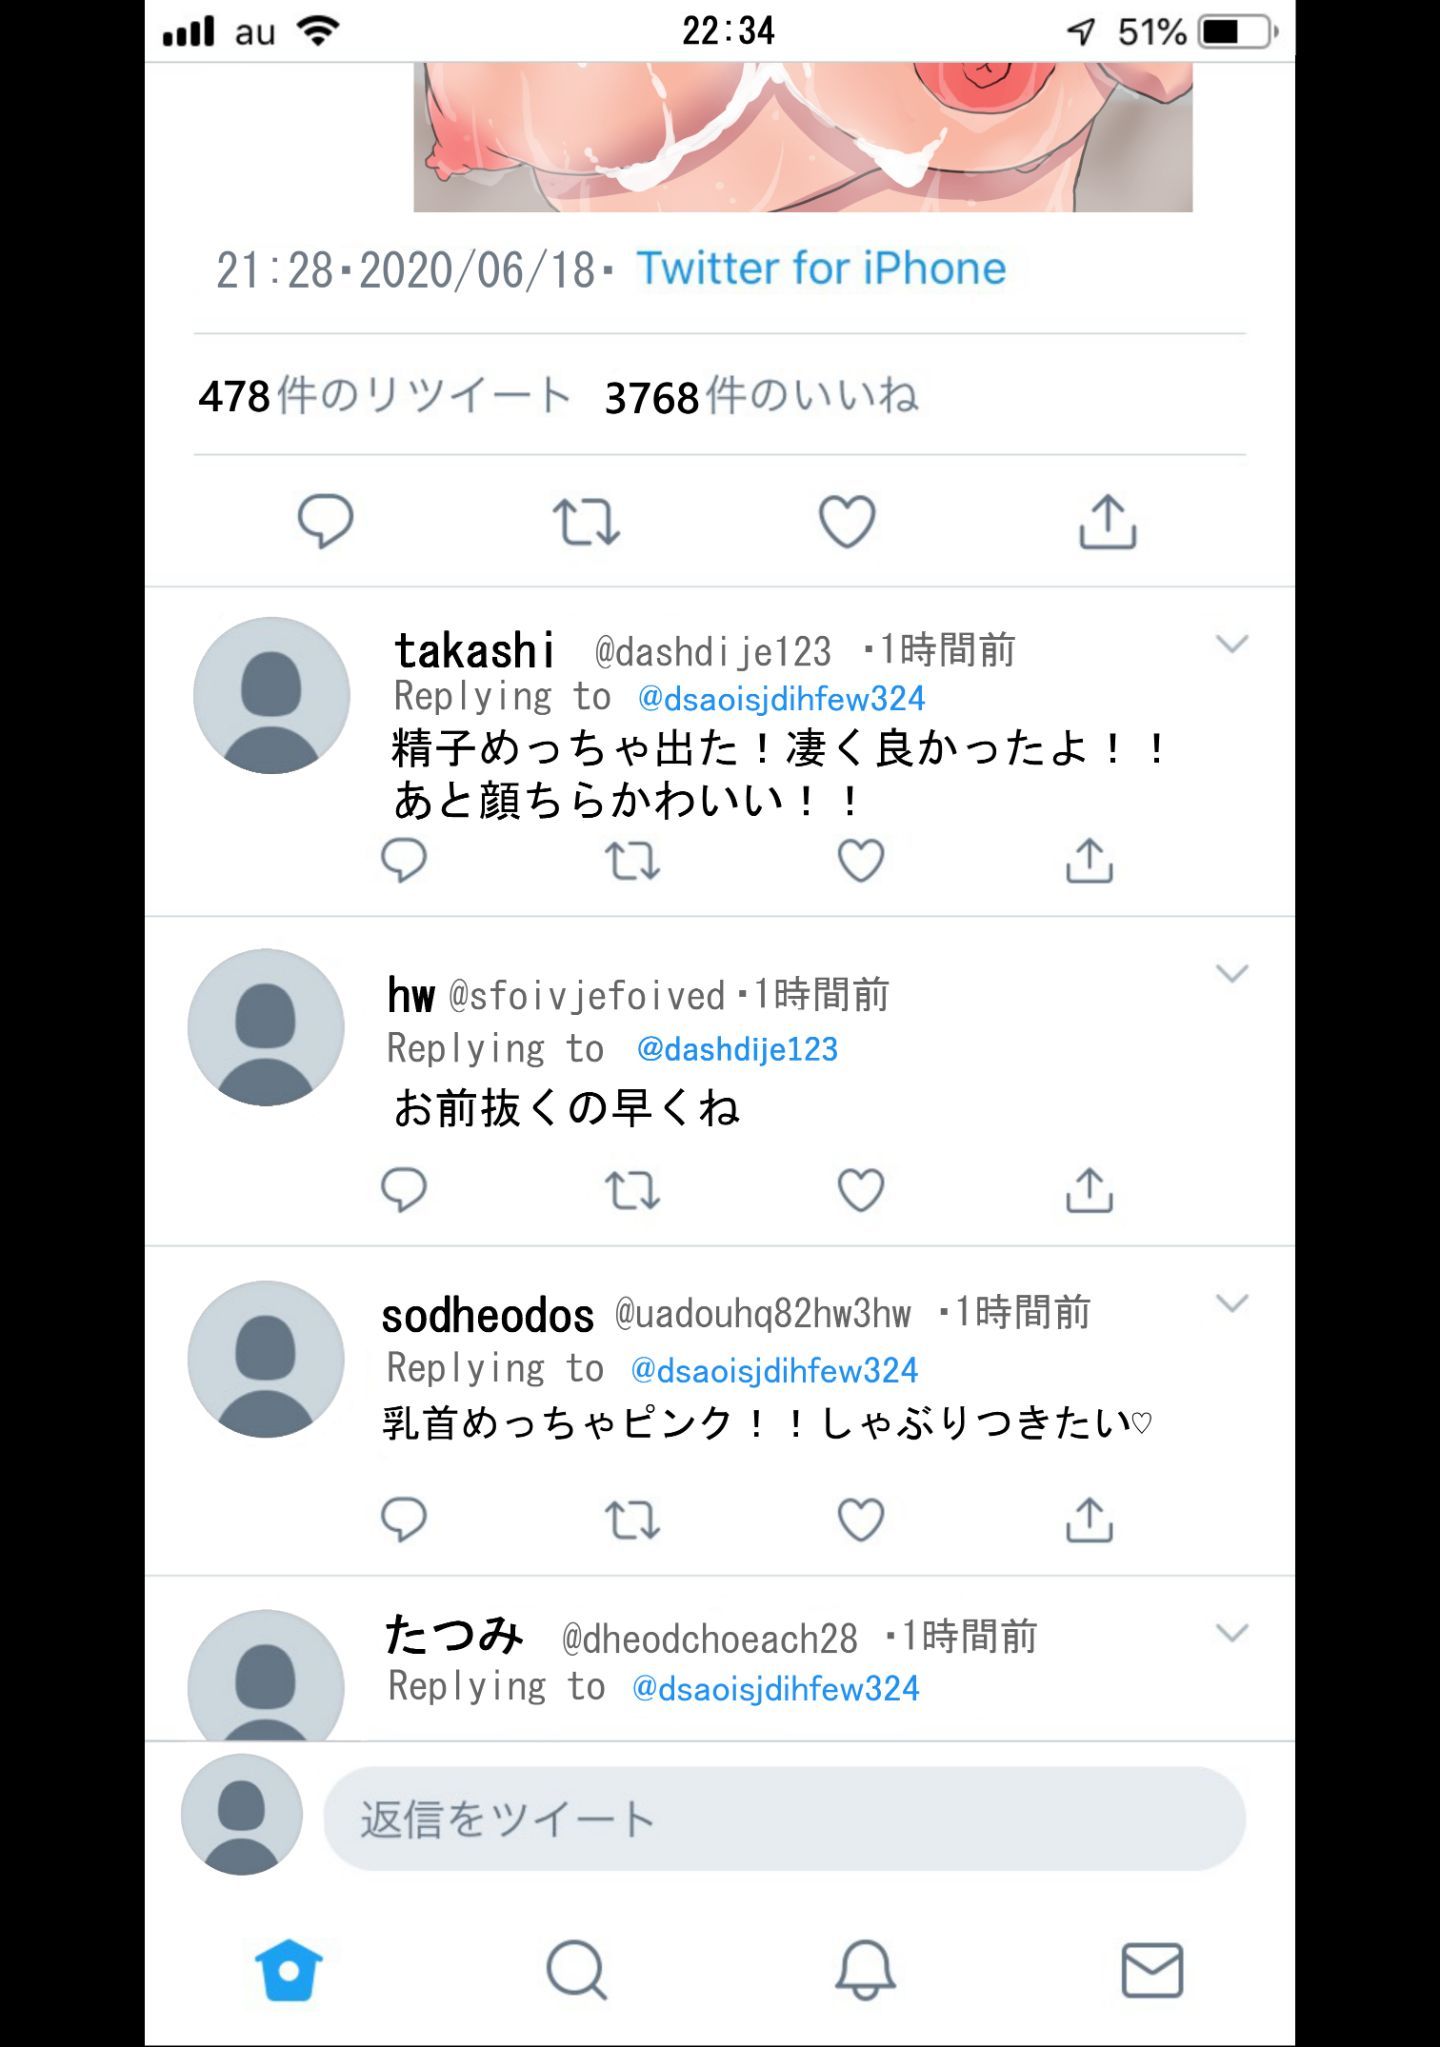Viewport: 1440px width, 2047px height.
Task: Tap the 返信をツイート reply field
Action: [784, 1819]
